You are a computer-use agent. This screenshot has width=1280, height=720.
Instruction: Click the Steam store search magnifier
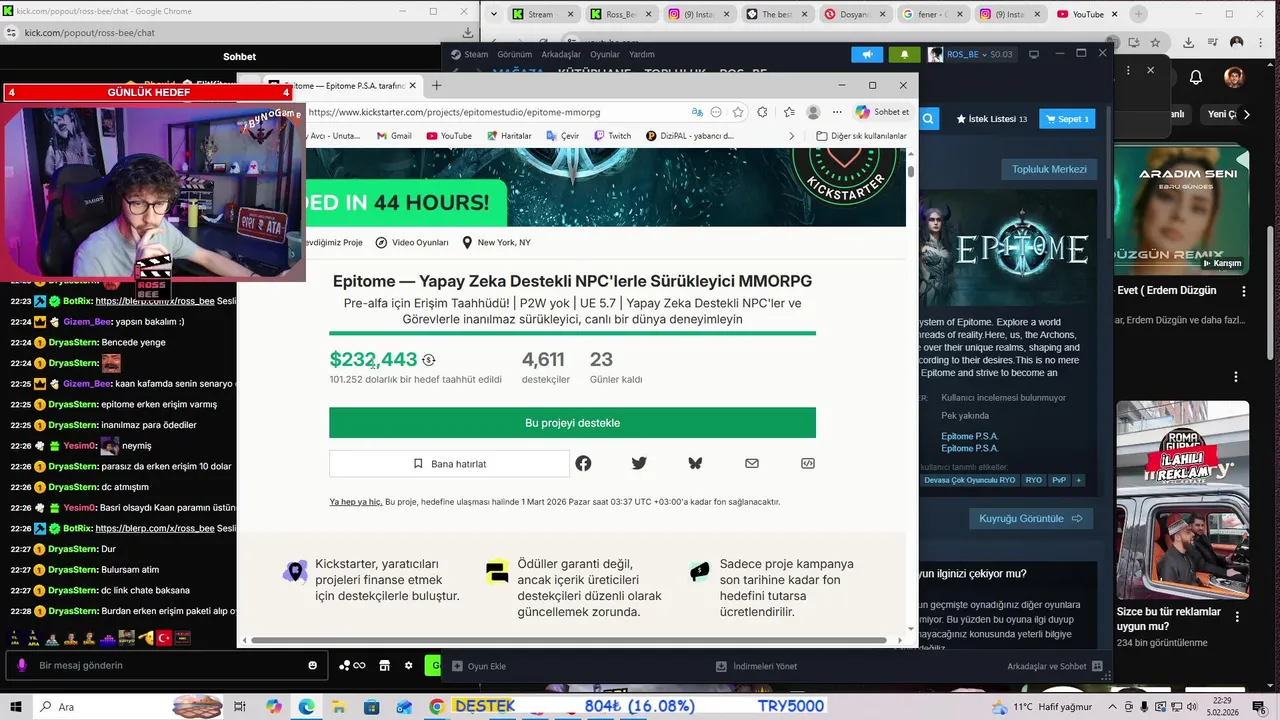point(928,118)
